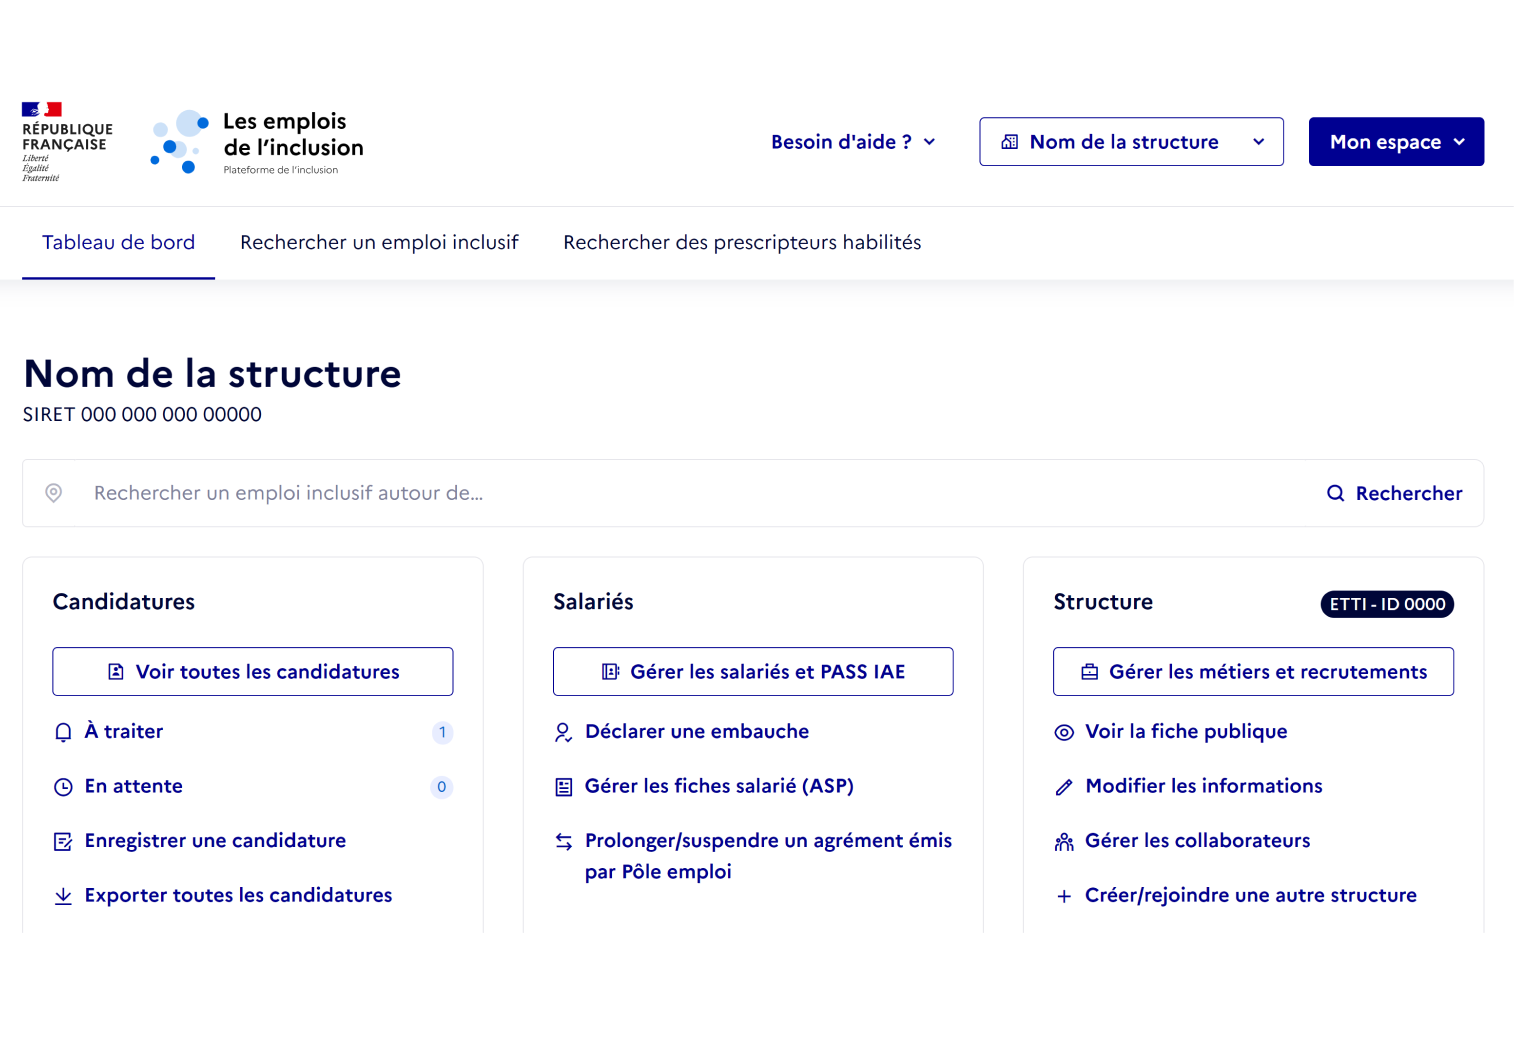Click Gérer les métiers et recrutements button
This screenshot has height=1050, width=1516.
pos(1253,672)
